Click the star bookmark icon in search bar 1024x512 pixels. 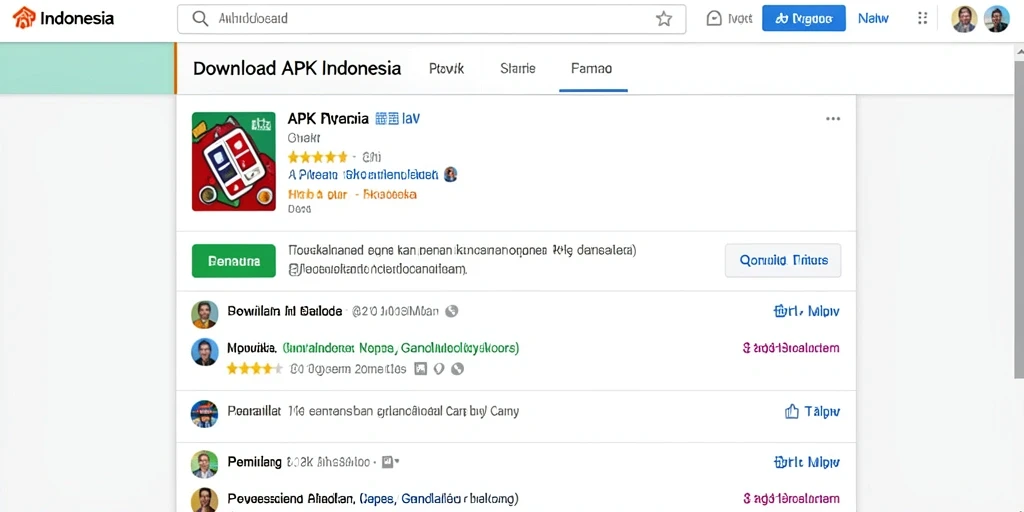click(x=664, y=19)
